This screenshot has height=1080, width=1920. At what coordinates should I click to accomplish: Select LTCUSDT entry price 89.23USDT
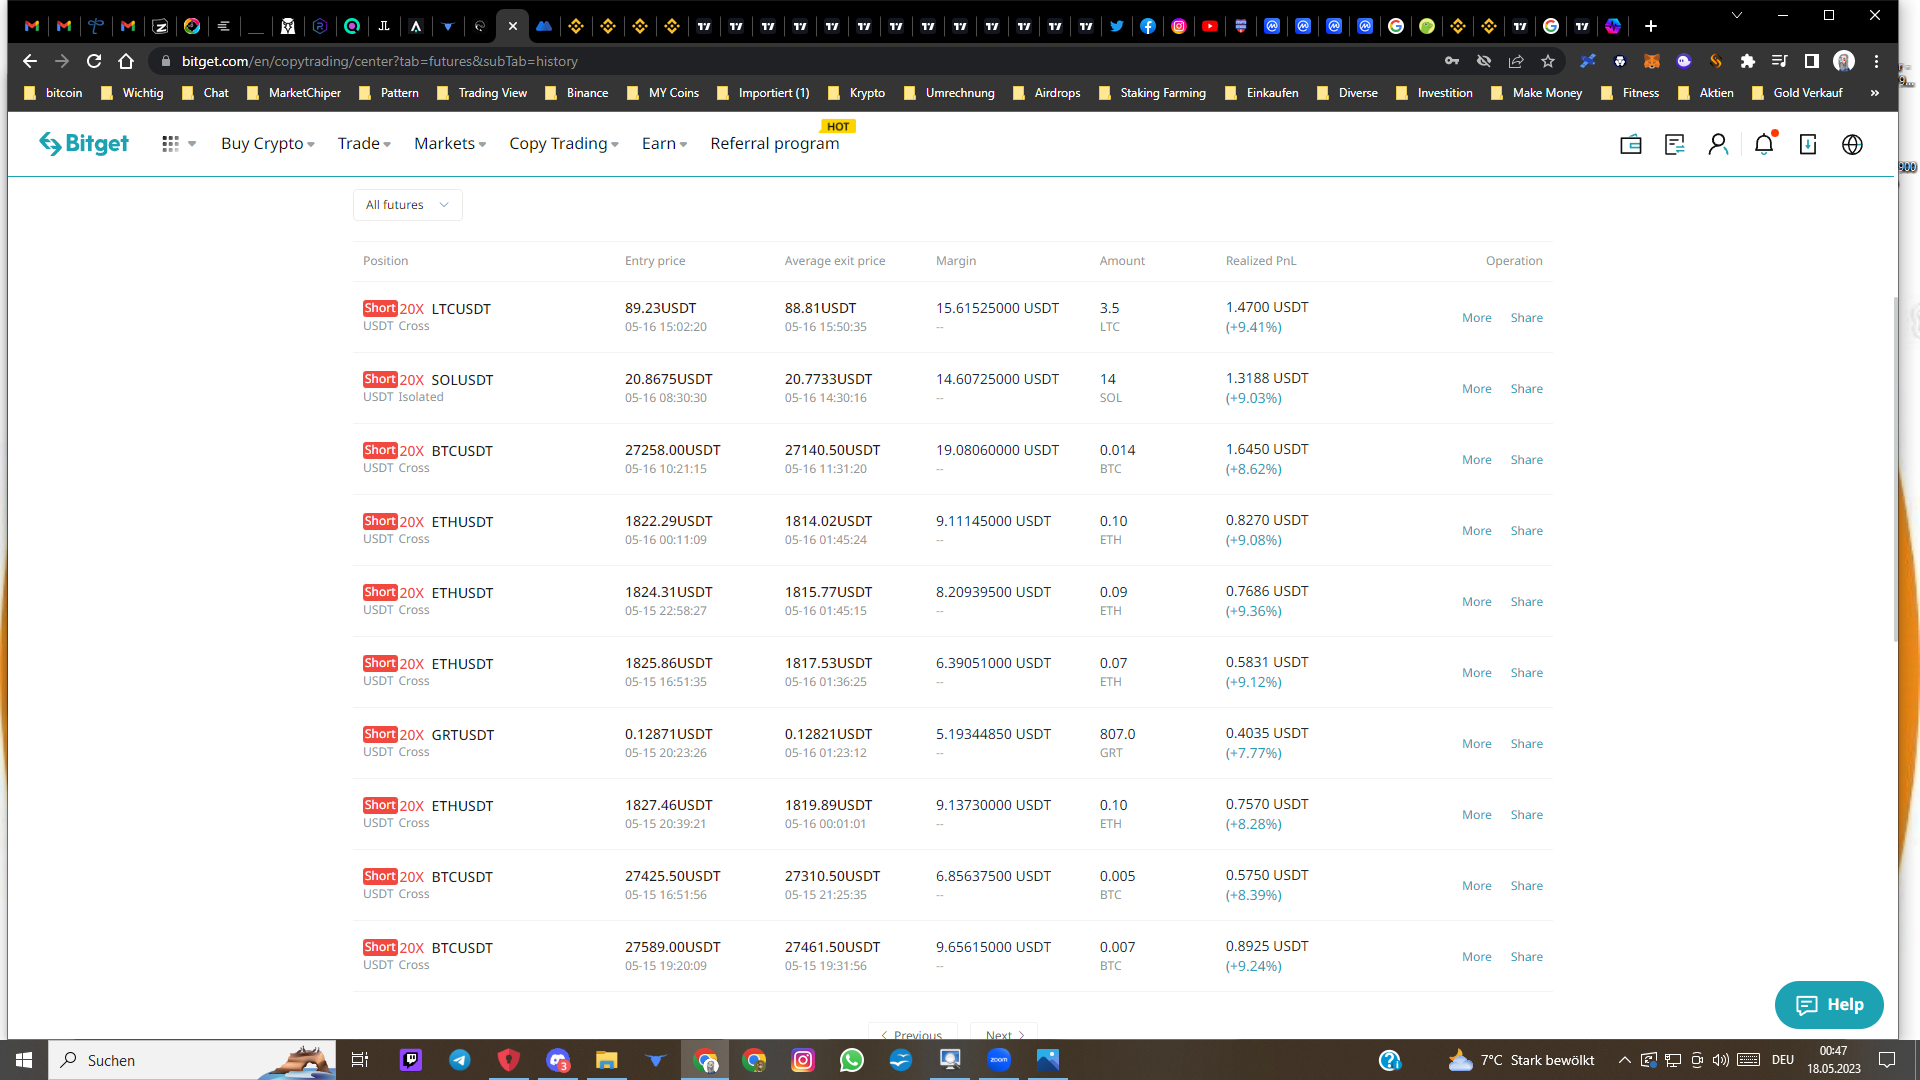click(x=660, y=308)
